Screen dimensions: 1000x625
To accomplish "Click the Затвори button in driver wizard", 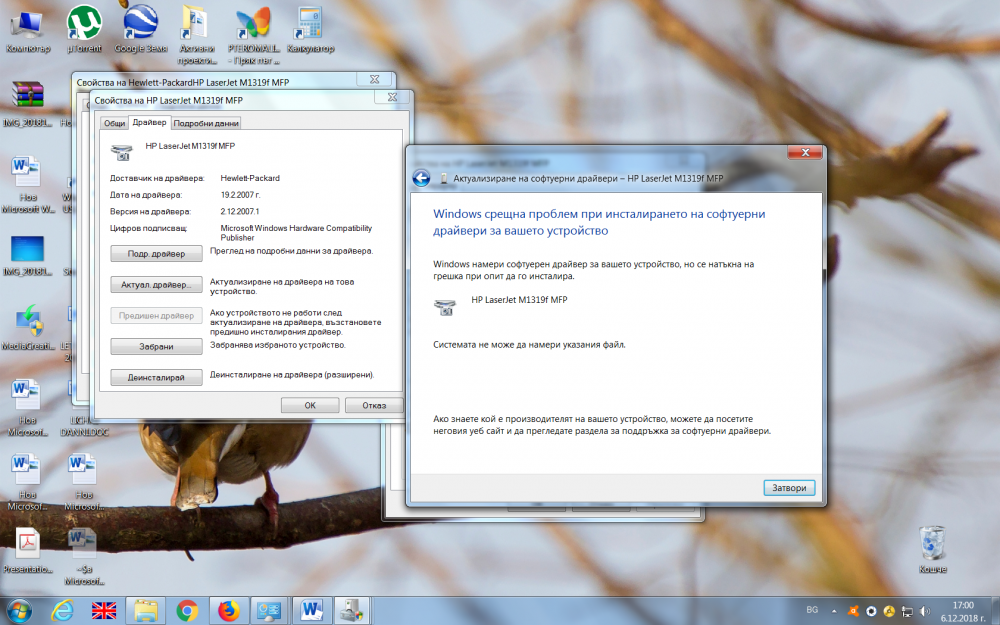I will 789,488.
